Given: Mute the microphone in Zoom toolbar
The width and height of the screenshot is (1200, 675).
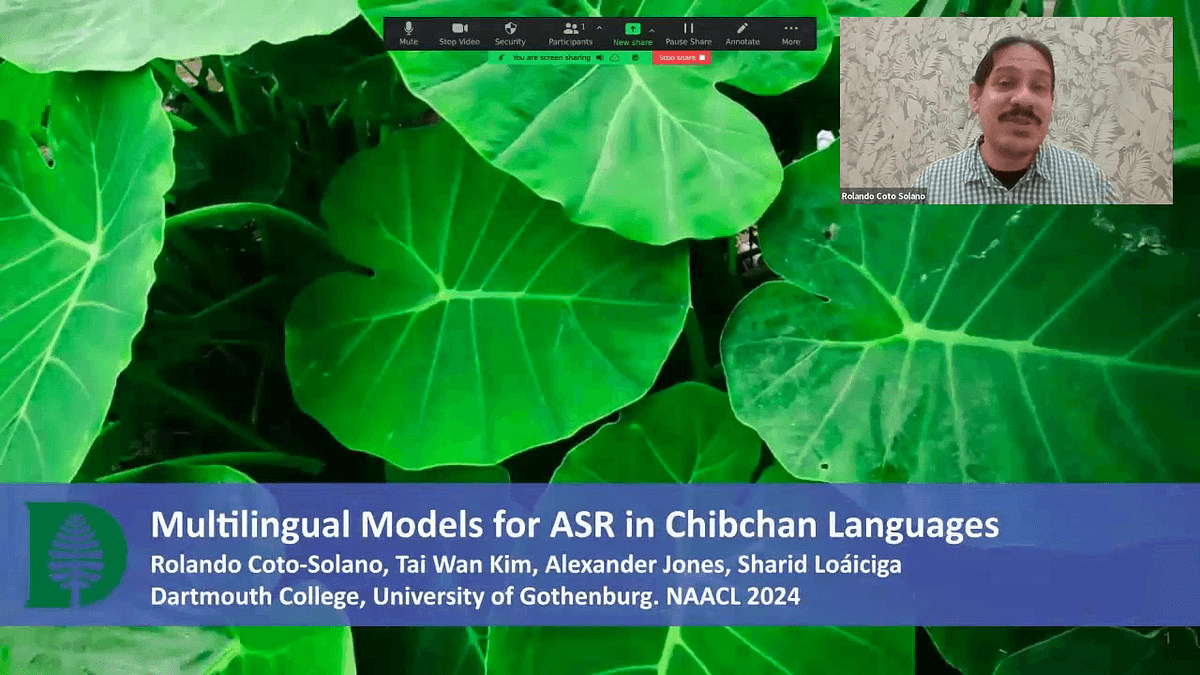Looking at the screenshot, I should [408, 32].
